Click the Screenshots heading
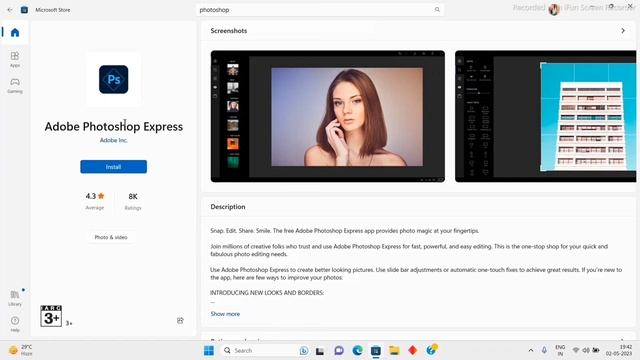Image resolution: width=640 pixels, height=360 pixels. point(229,31)
